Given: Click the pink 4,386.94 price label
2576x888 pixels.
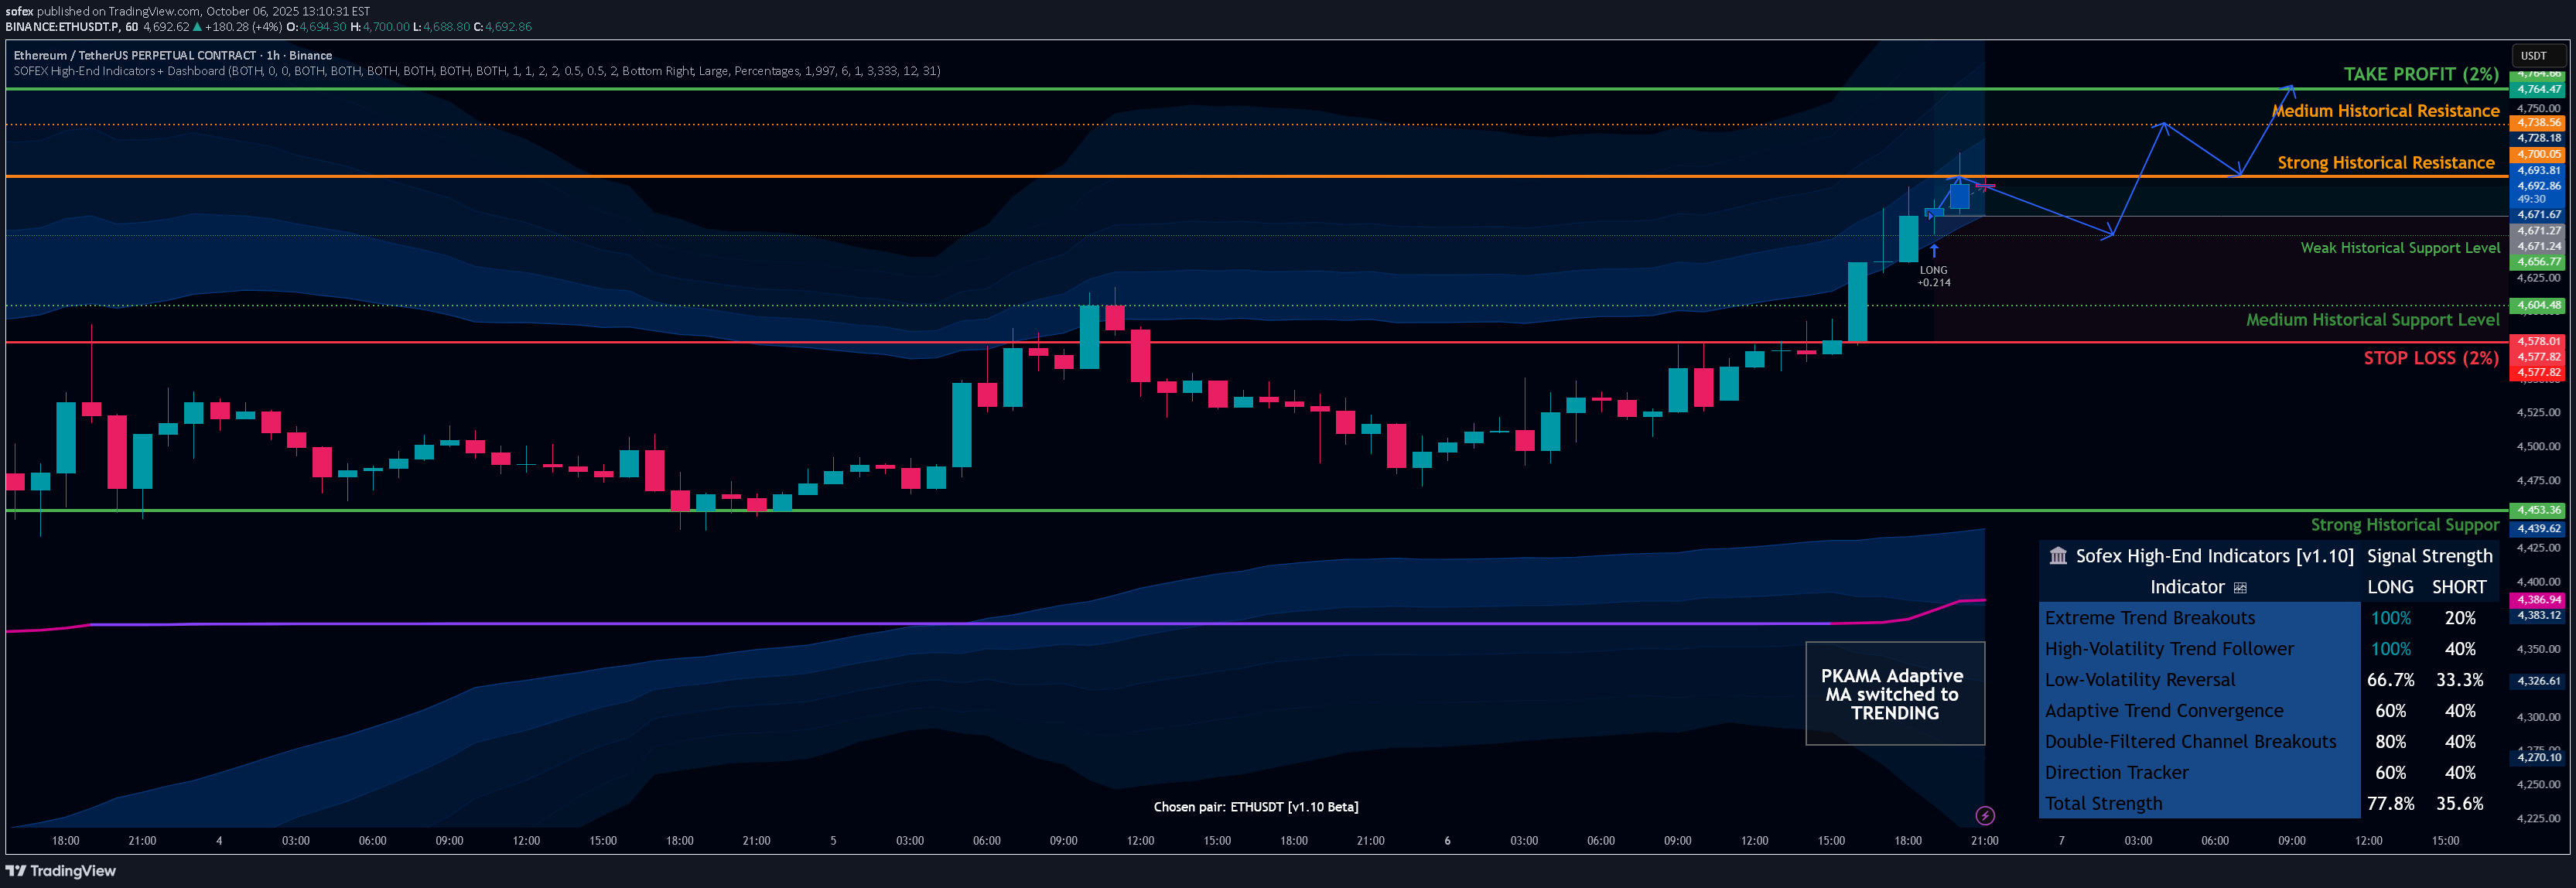Looking at the screenshot, I should point(2539,600).
